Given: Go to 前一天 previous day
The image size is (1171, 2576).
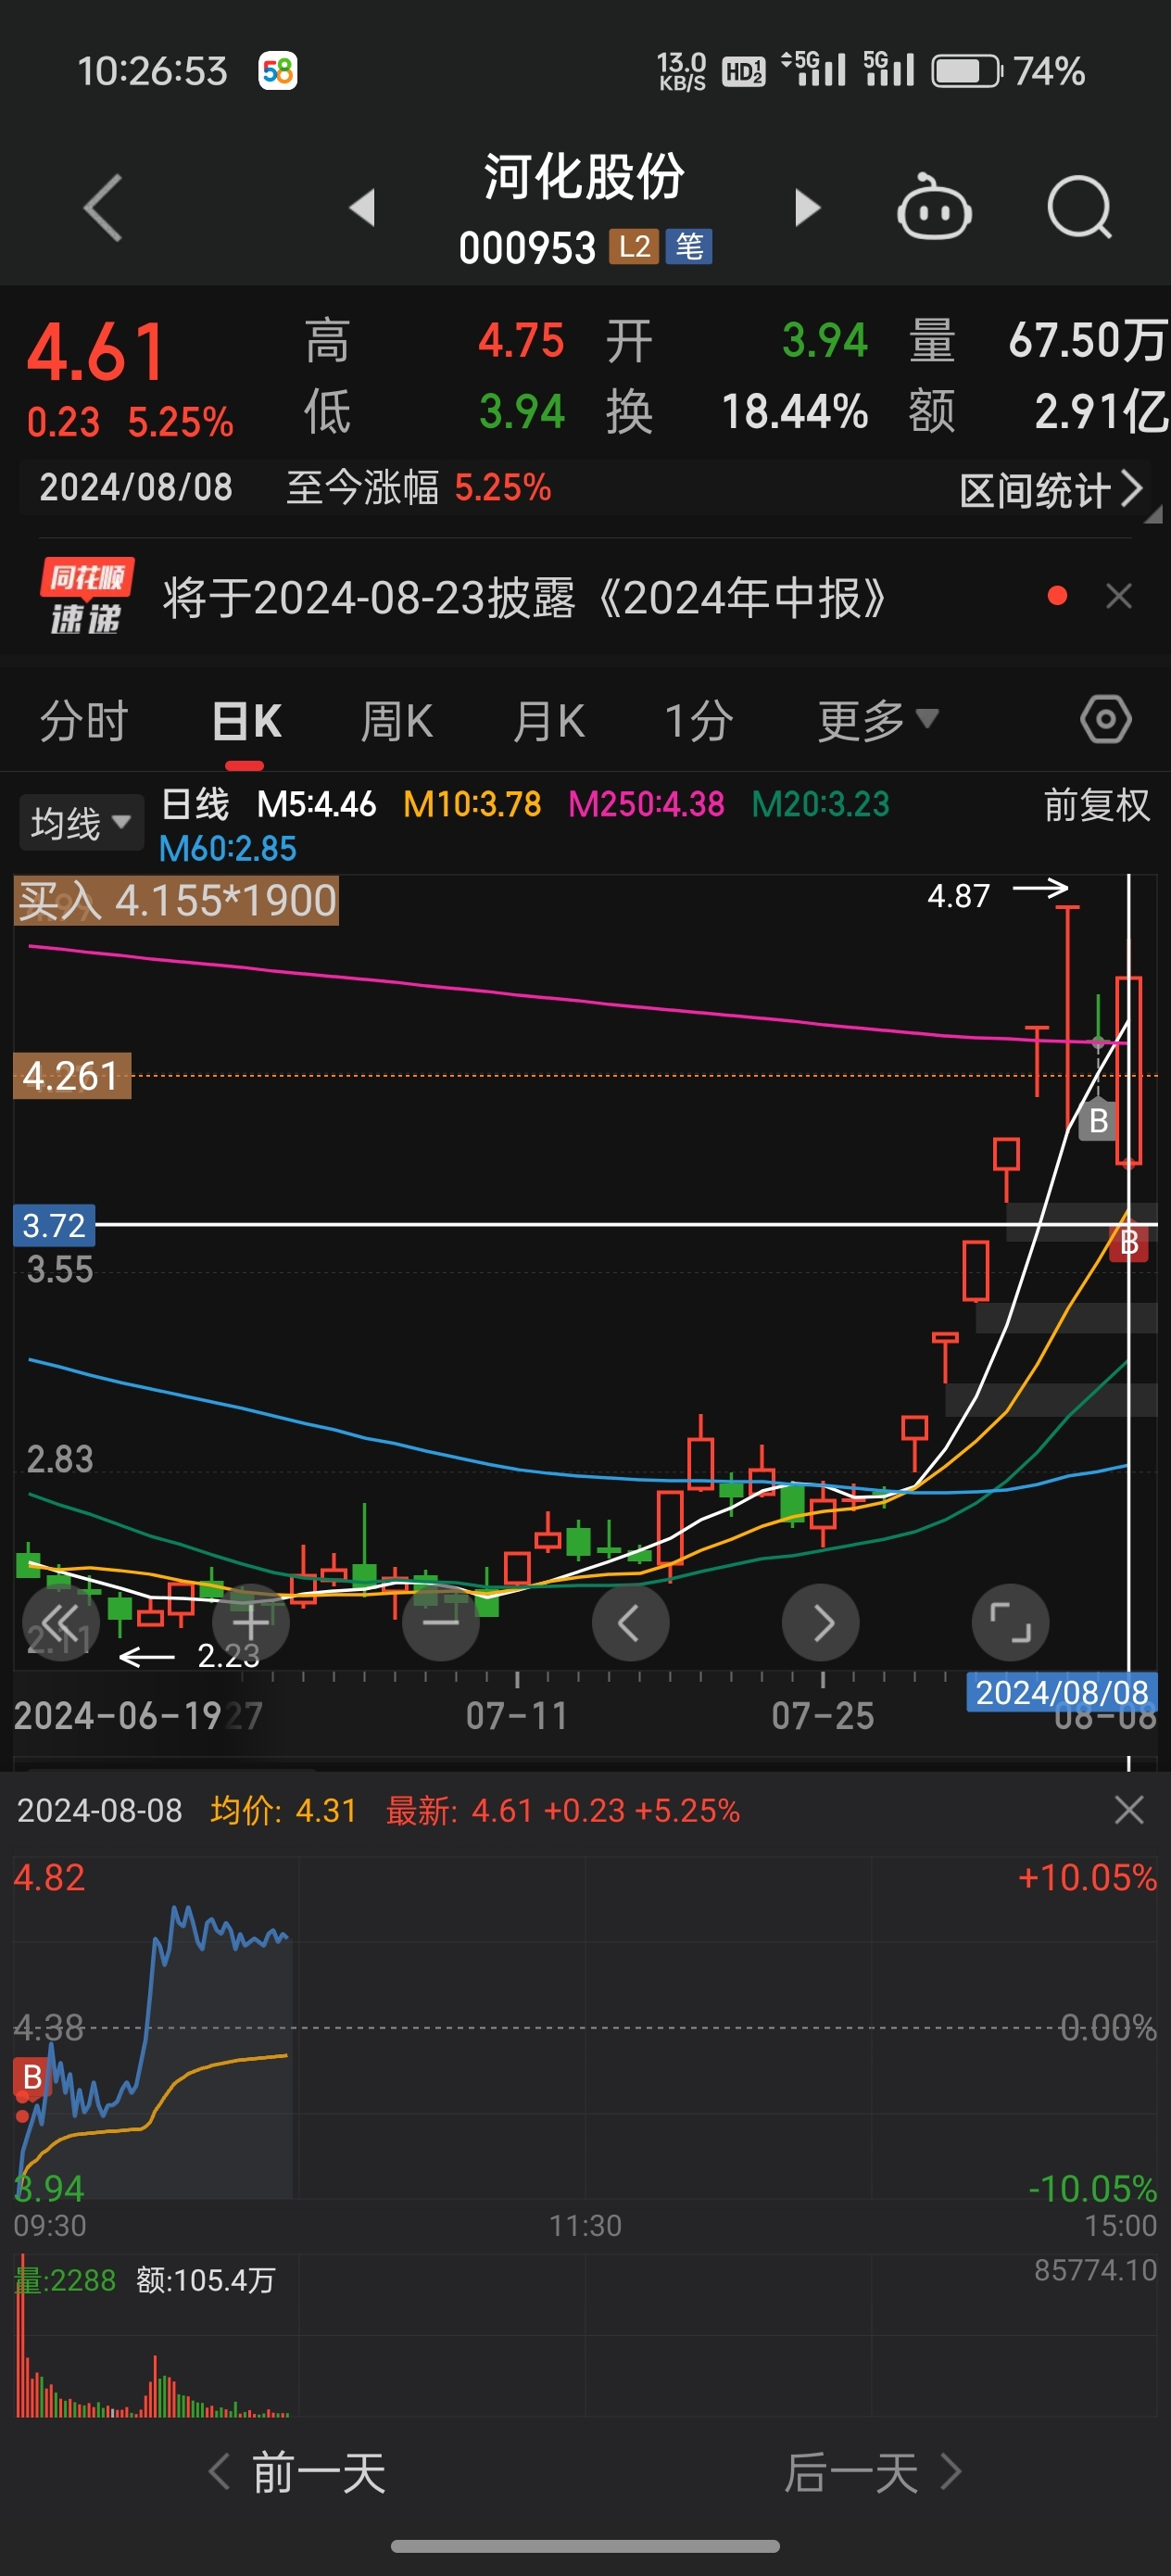Looking at the screenshot, I should click(300, 2473).
